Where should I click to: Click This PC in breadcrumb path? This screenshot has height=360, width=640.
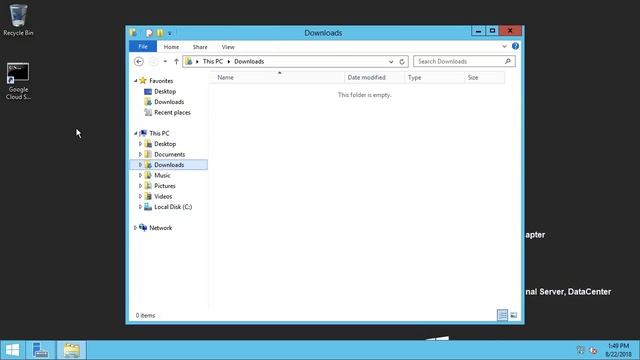[213, 62]
